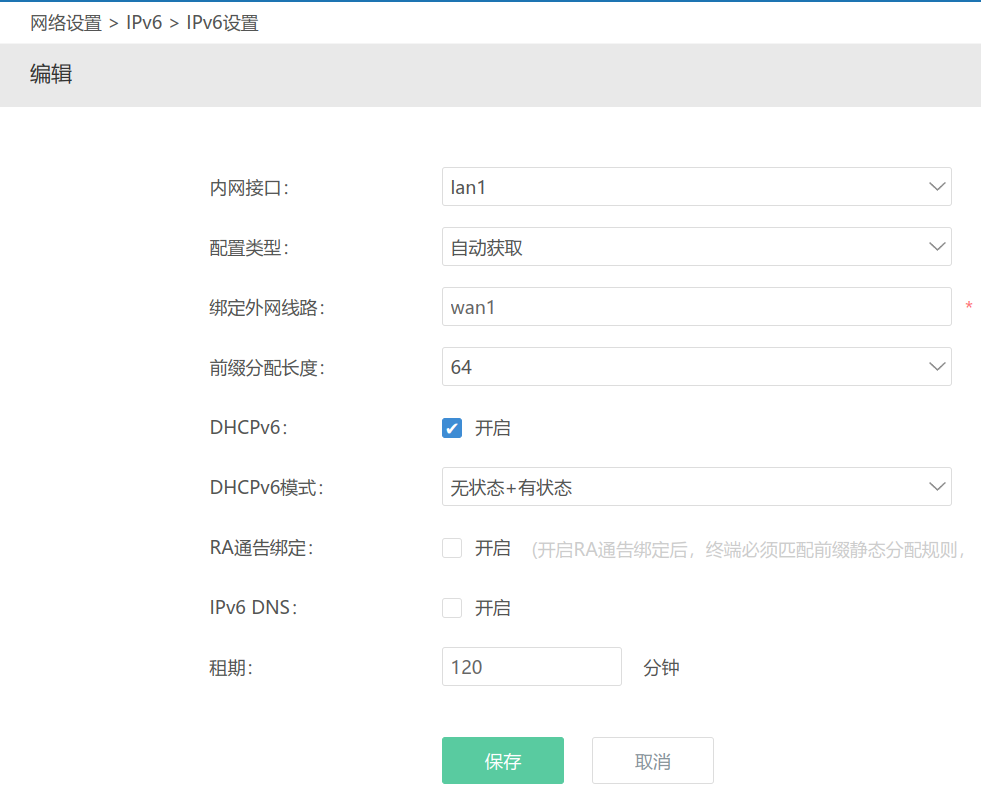Click IPv6设置 in the breadcrumb
This screenshot has width=981, height=808.
point(222,23)
